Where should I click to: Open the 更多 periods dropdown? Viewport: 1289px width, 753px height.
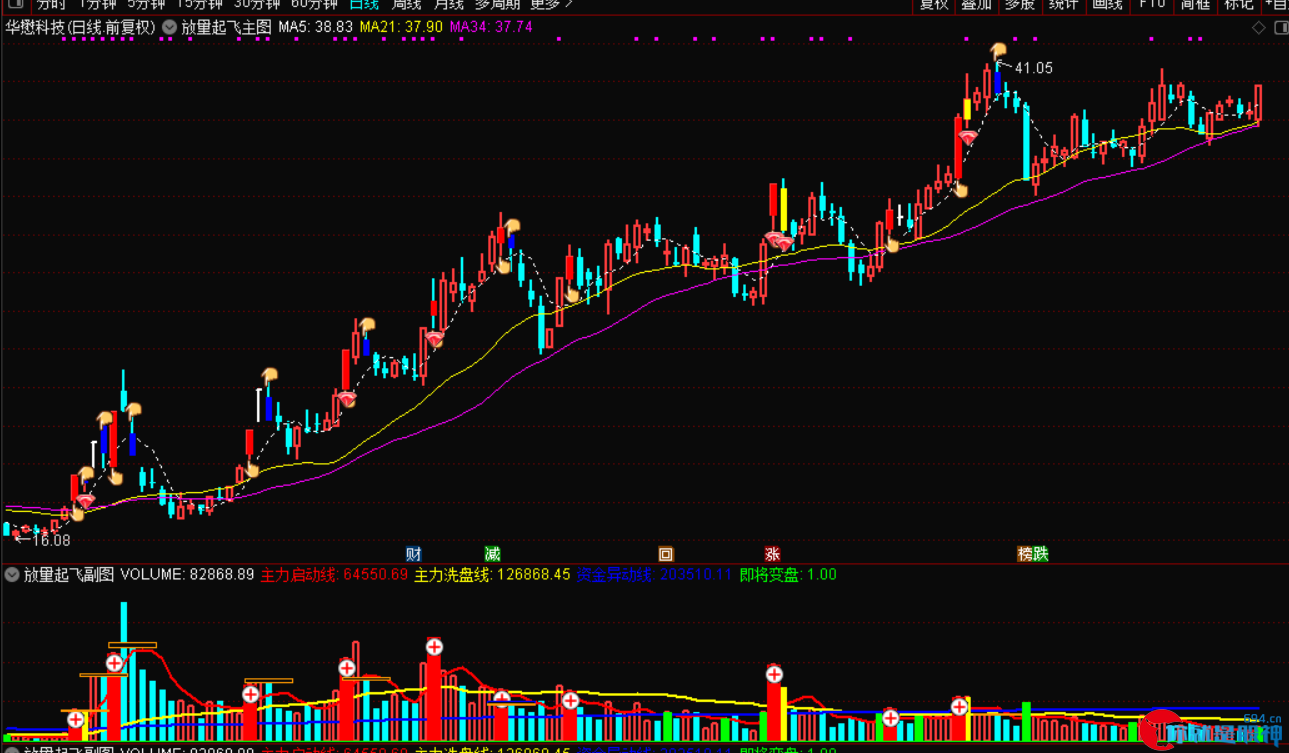pyautogui.click(x=552, y=5)
